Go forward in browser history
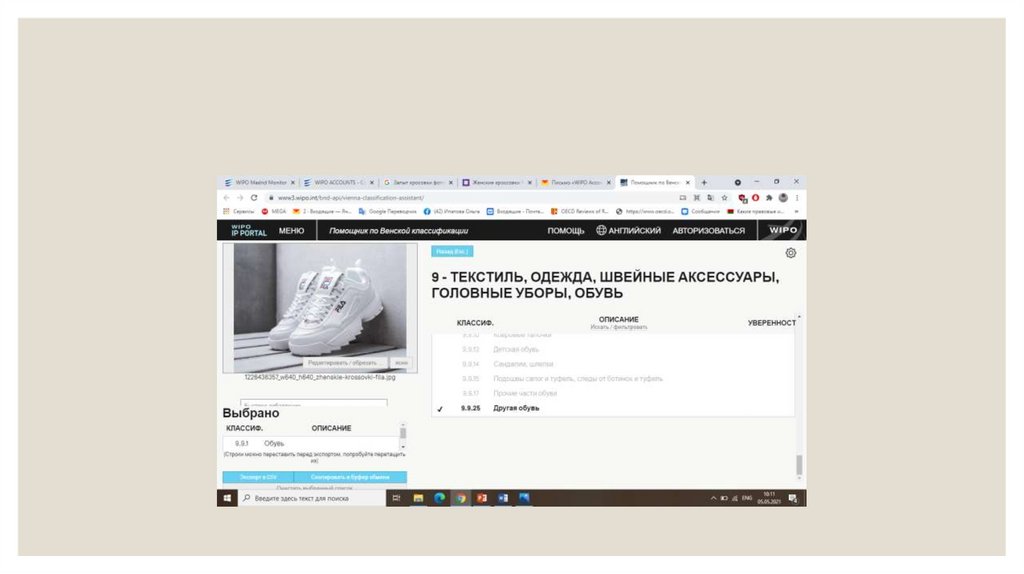This screenshot has width=1024, height=574. pyautogui.click(x=240, y=198)
